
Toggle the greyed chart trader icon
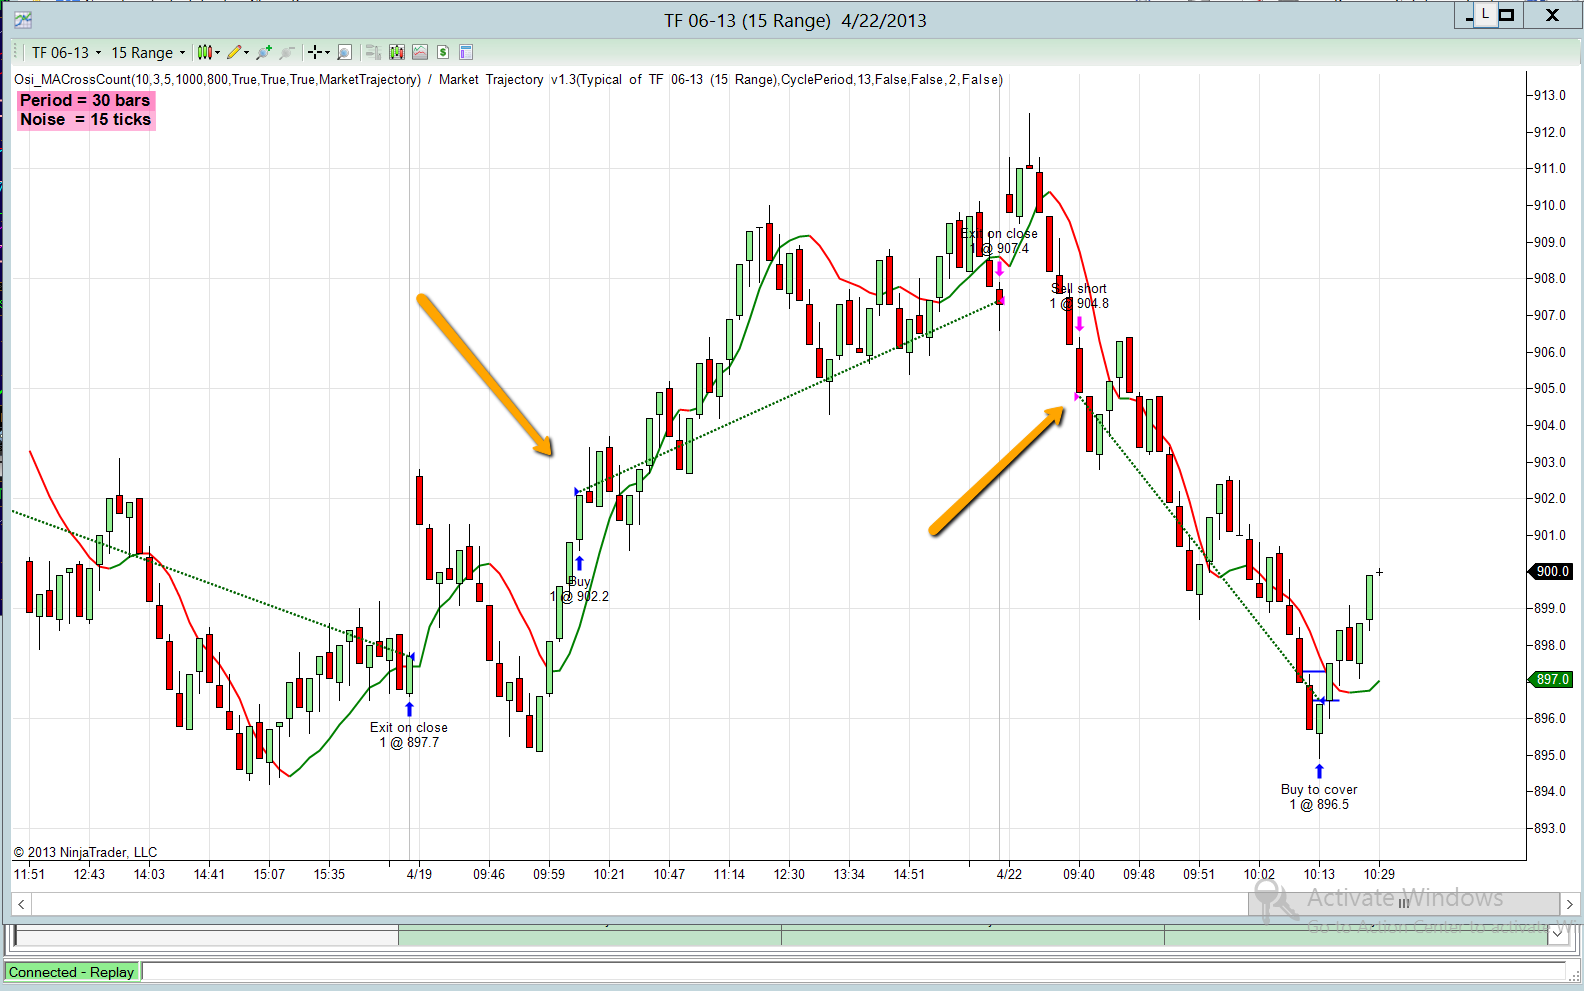coord(373,52)
